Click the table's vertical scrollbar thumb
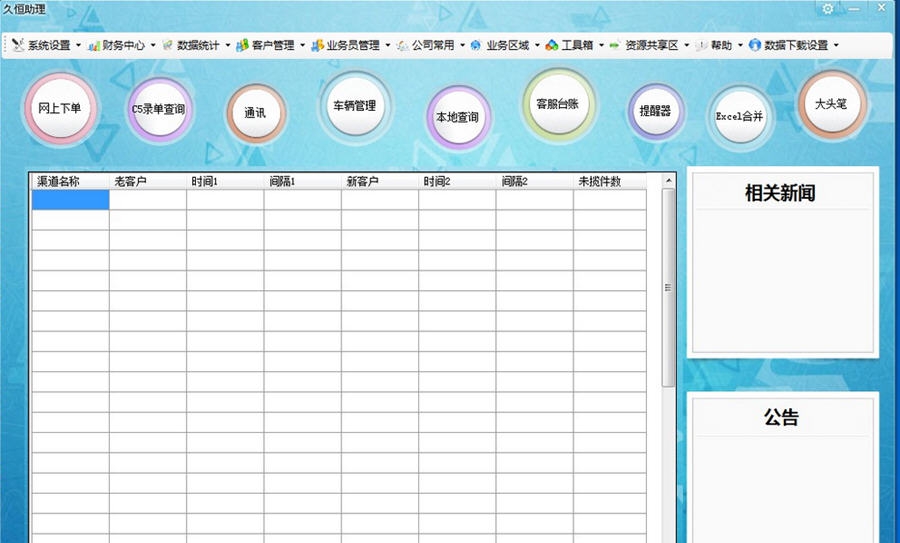This screenshot has width=900, height=543. pos(668,288)
